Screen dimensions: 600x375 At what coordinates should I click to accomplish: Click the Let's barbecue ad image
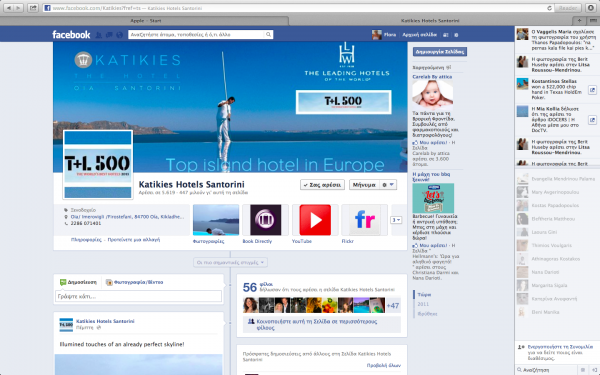point(433,198)
